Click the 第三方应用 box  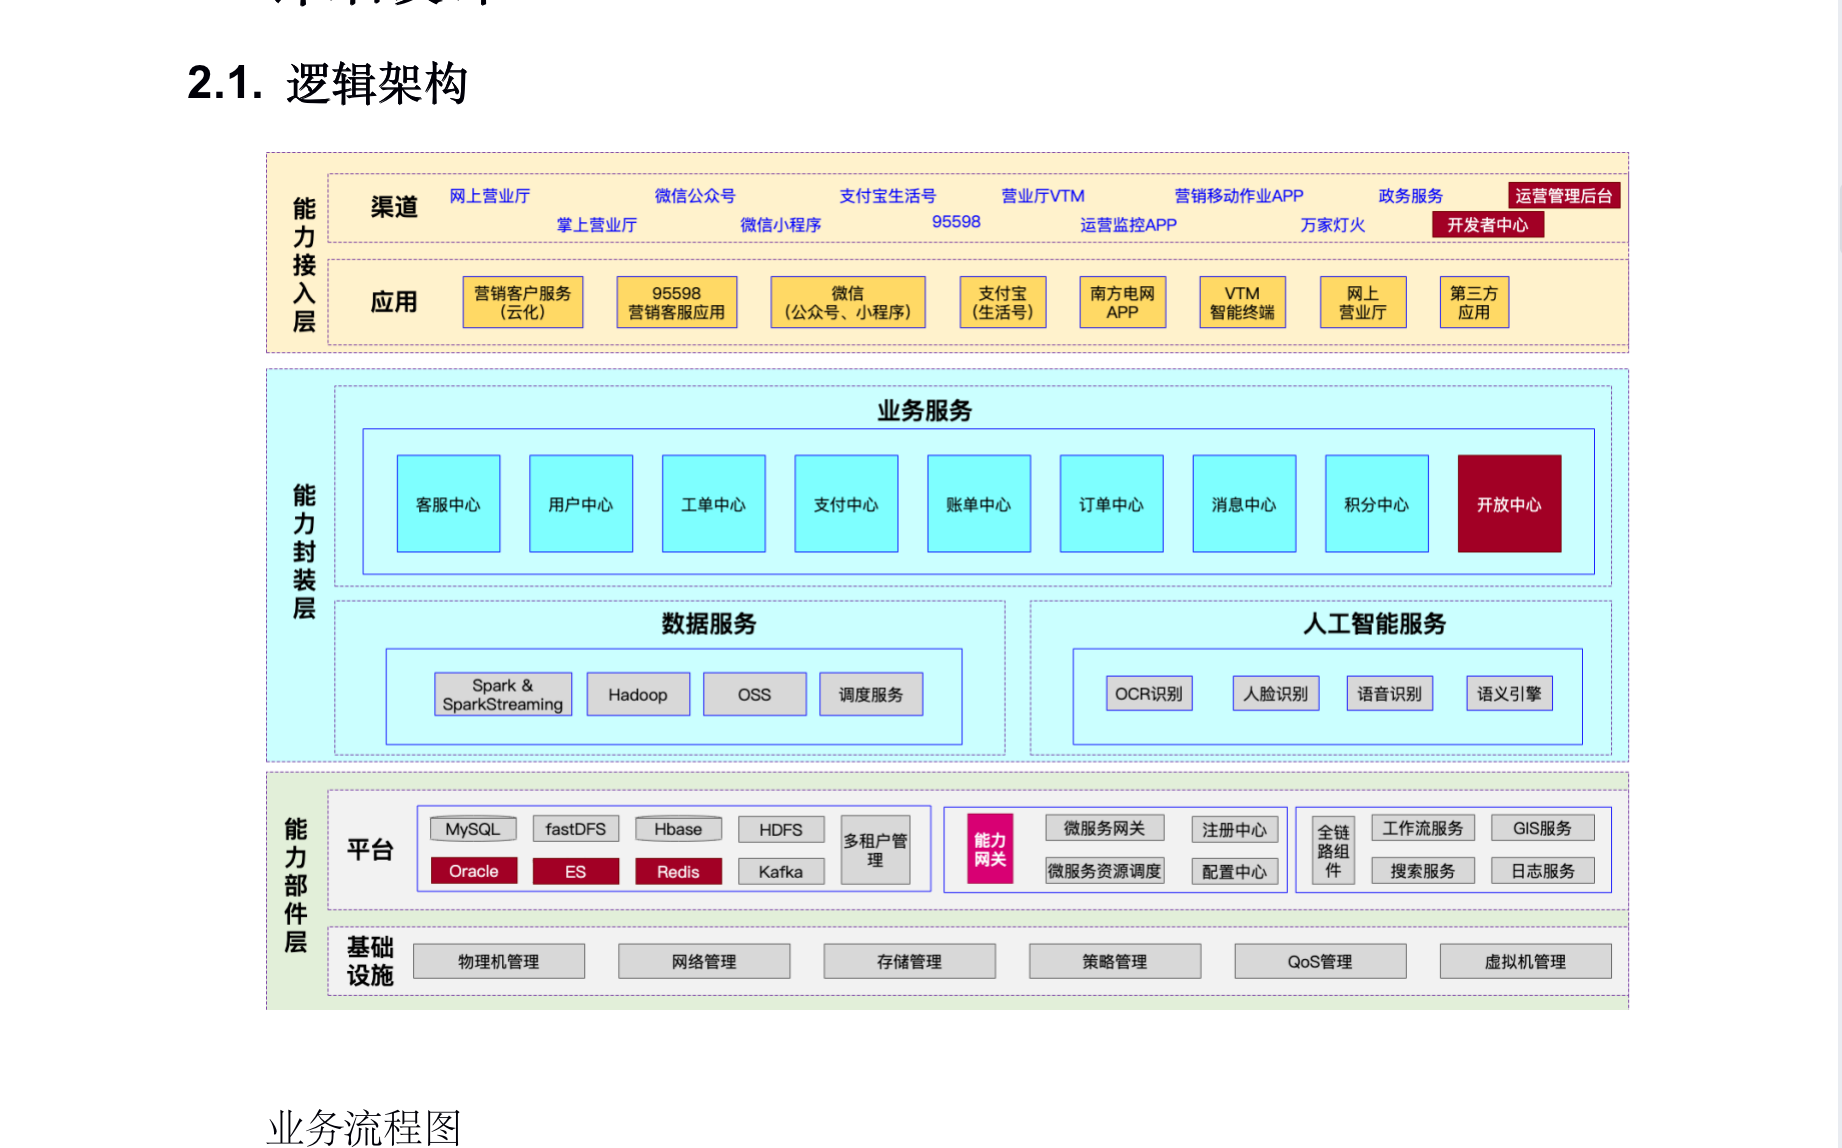(x=1474, y=302)
